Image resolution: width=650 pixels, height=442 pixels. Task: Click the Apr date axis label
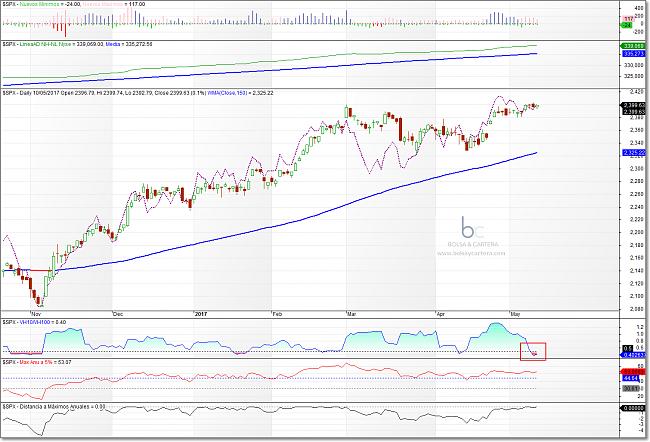pyautogui.click(x=440, y=314)
